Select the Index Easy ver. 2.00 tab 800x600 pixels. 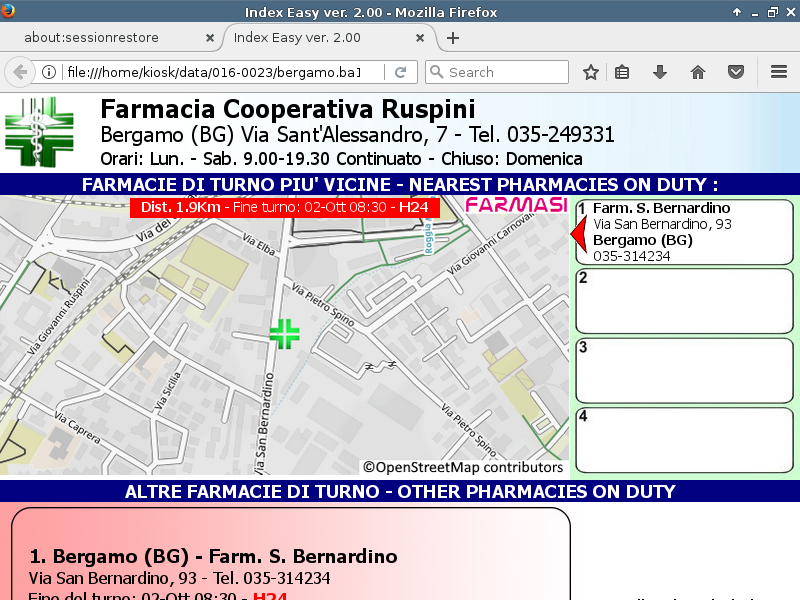(x=320, y=38)
